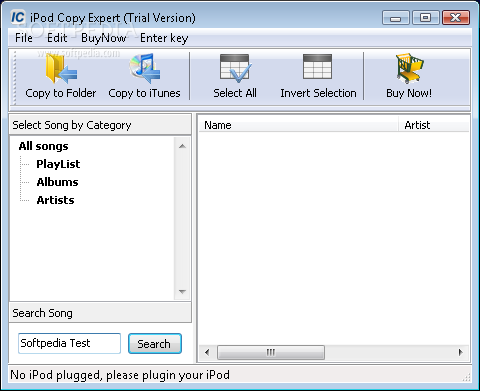Click the Copy to Folder toolbar icon
Image resolution: width=480 pixels, height=391 pixels.
click(x=61, y=69)
